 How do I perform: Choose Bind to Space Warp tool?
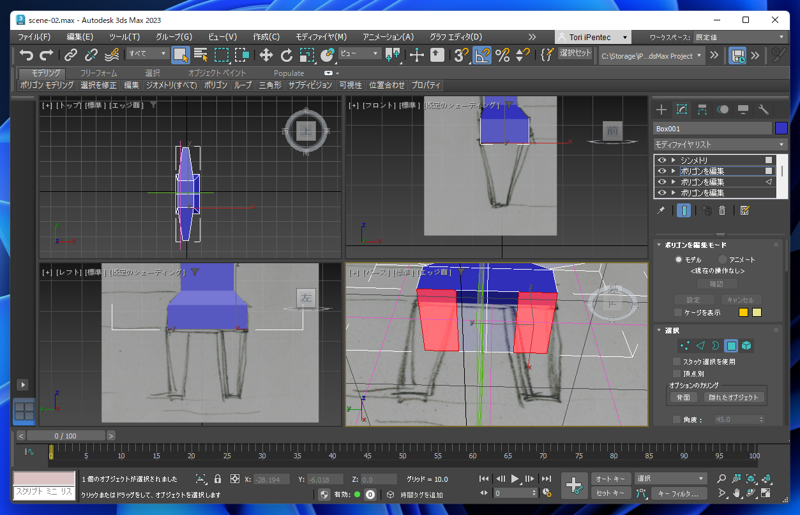112,55
